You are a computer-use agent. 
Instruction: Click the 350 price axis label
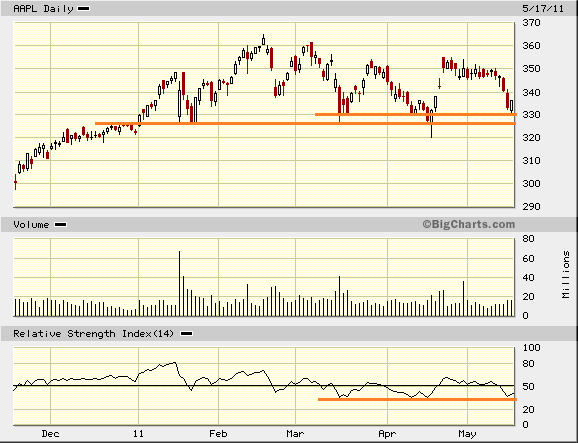point(531,69)
